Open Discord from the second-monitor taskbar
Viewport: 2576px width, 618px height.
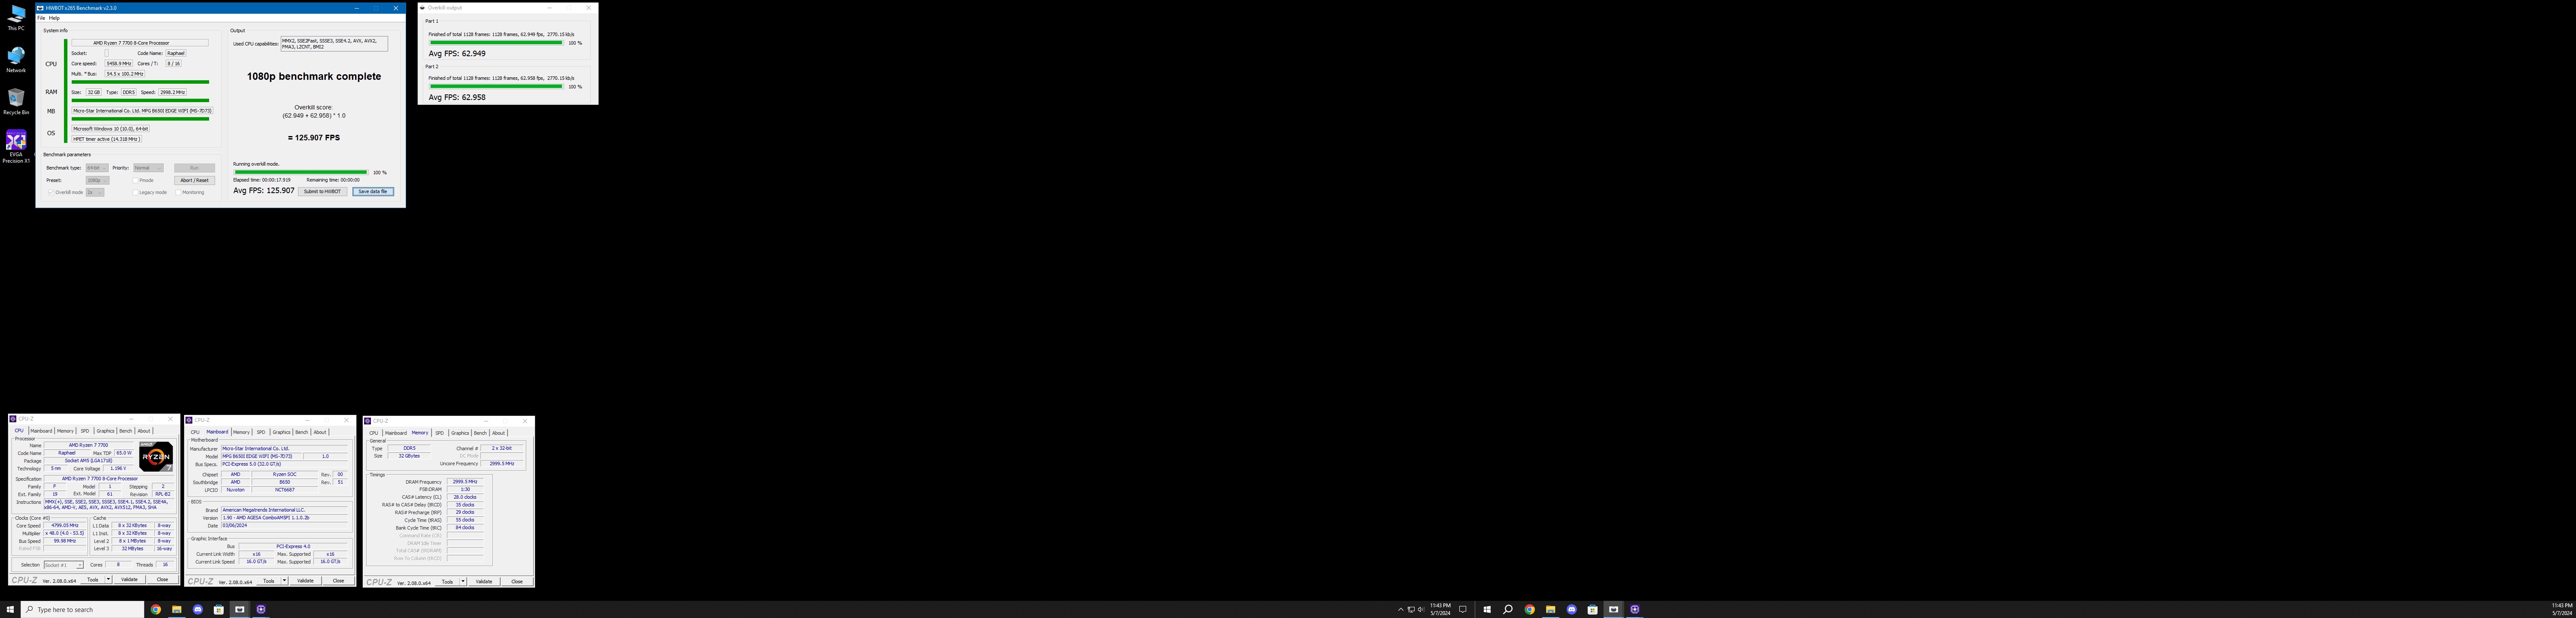(x=1571, y=609)
